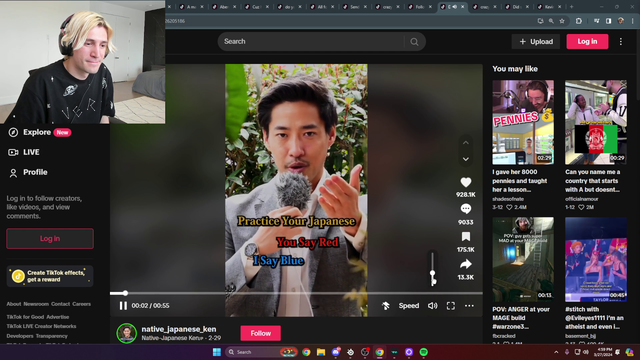This screenshot has height=360, width=640.
Task: Share video using arrow icon
Action: click(x=466, y=264)
